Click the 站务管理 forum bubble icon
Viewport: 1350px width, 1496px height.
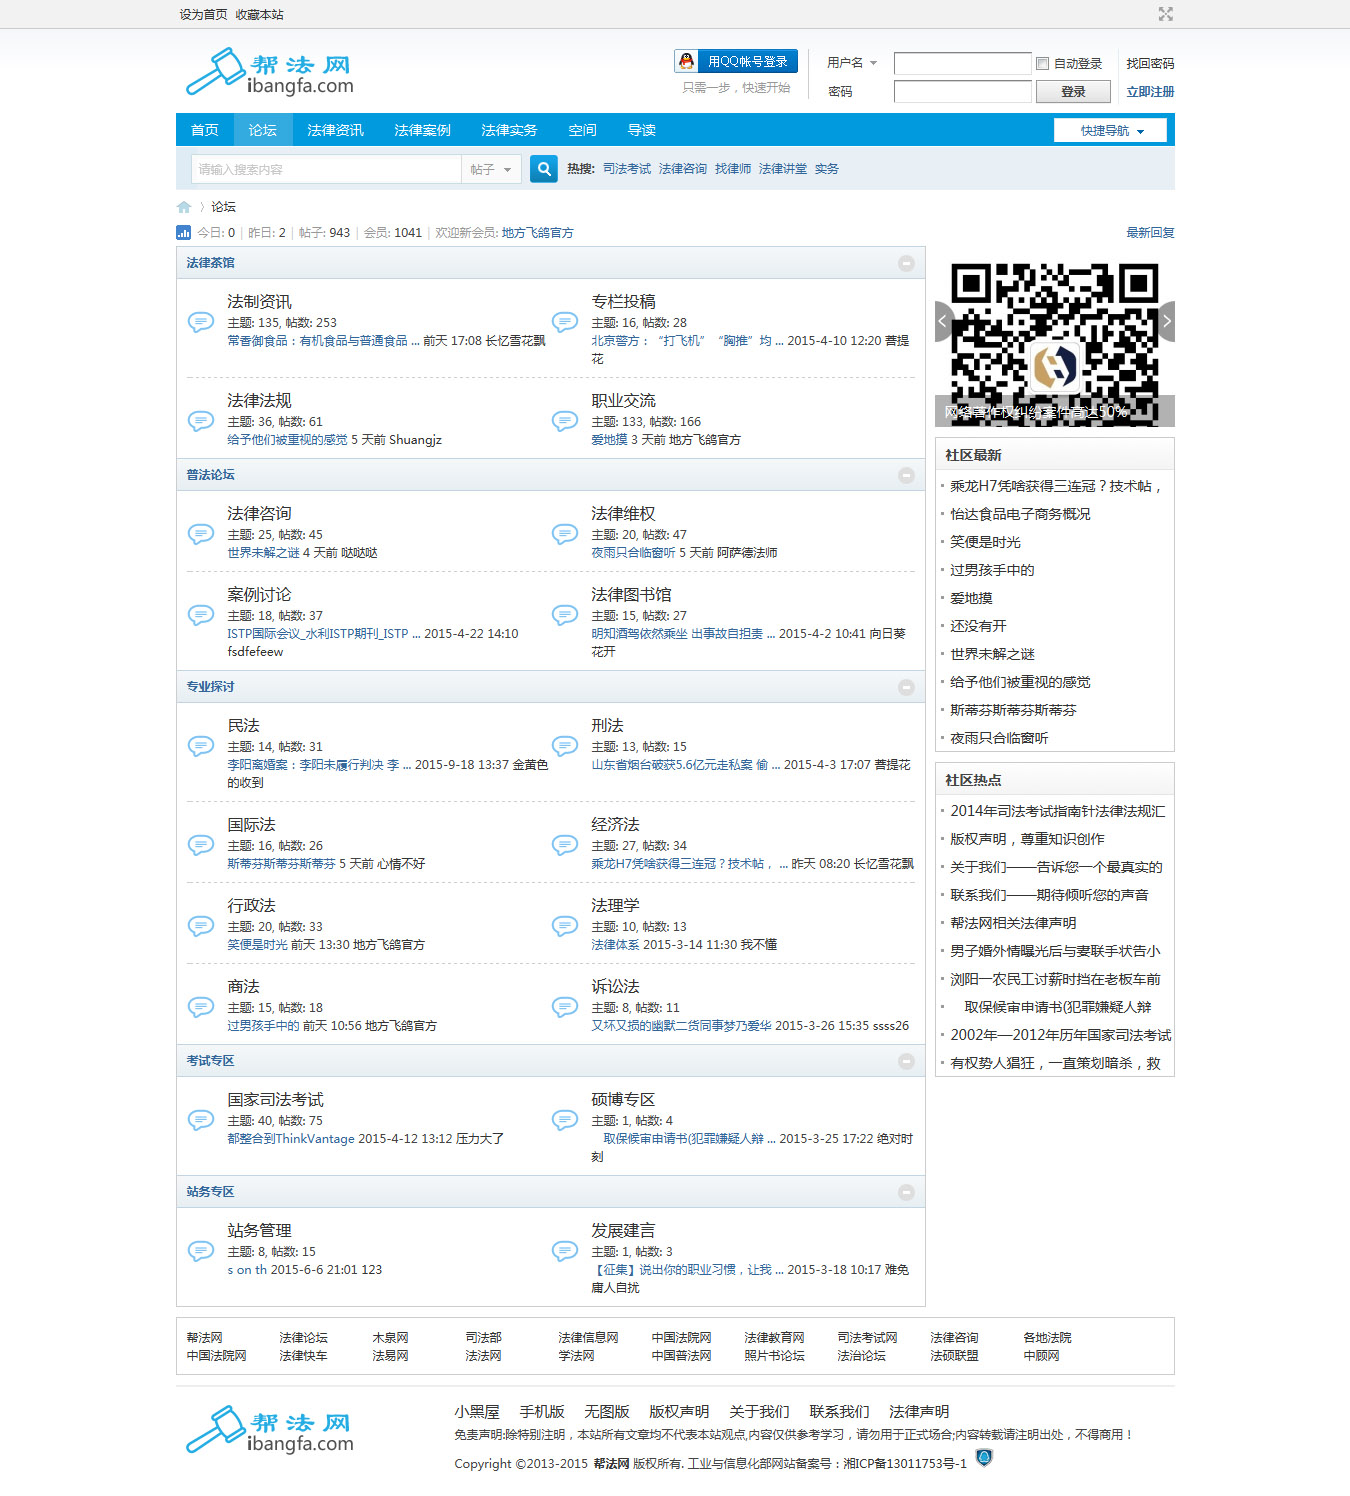click(x=201, y=1251)
